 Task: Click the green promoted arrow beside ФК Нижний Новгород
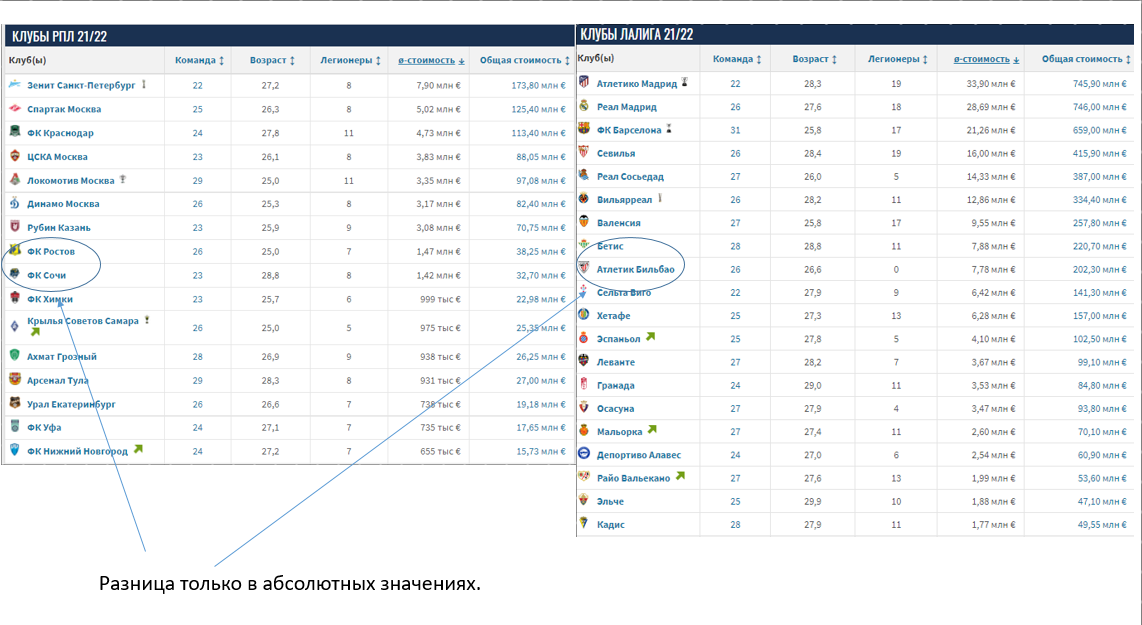pyautogui.click(x=138, y=449)
